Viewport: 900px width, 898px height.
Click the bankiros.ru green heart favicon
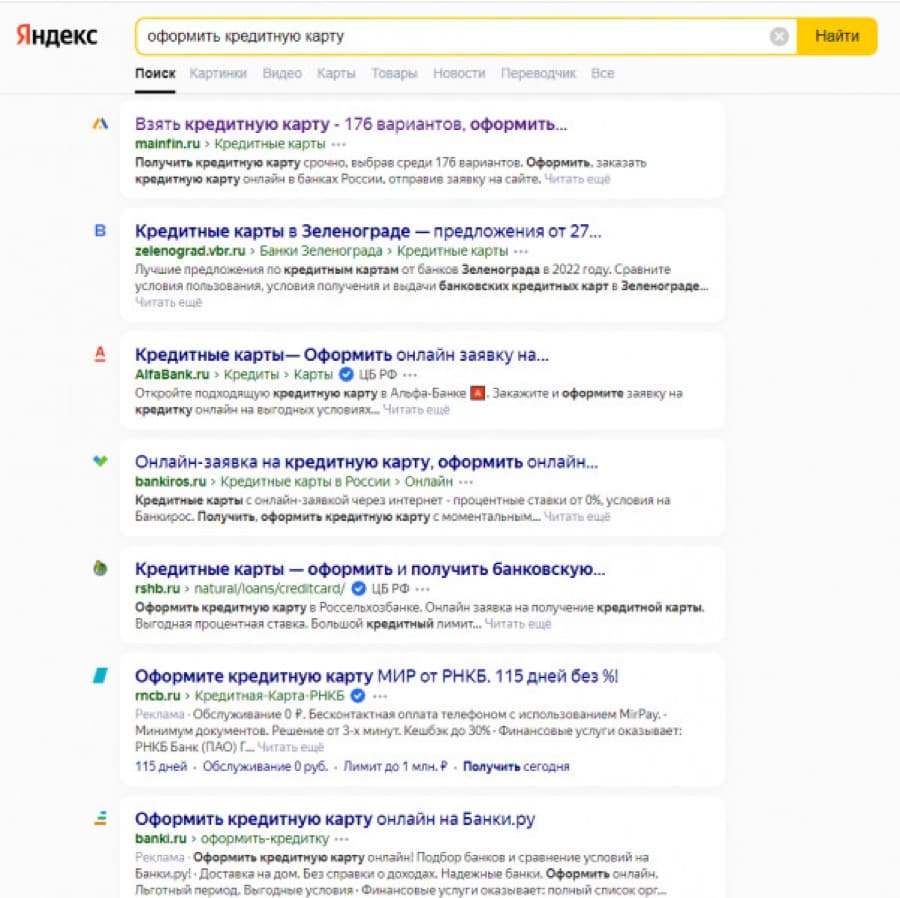coord(100,460)
